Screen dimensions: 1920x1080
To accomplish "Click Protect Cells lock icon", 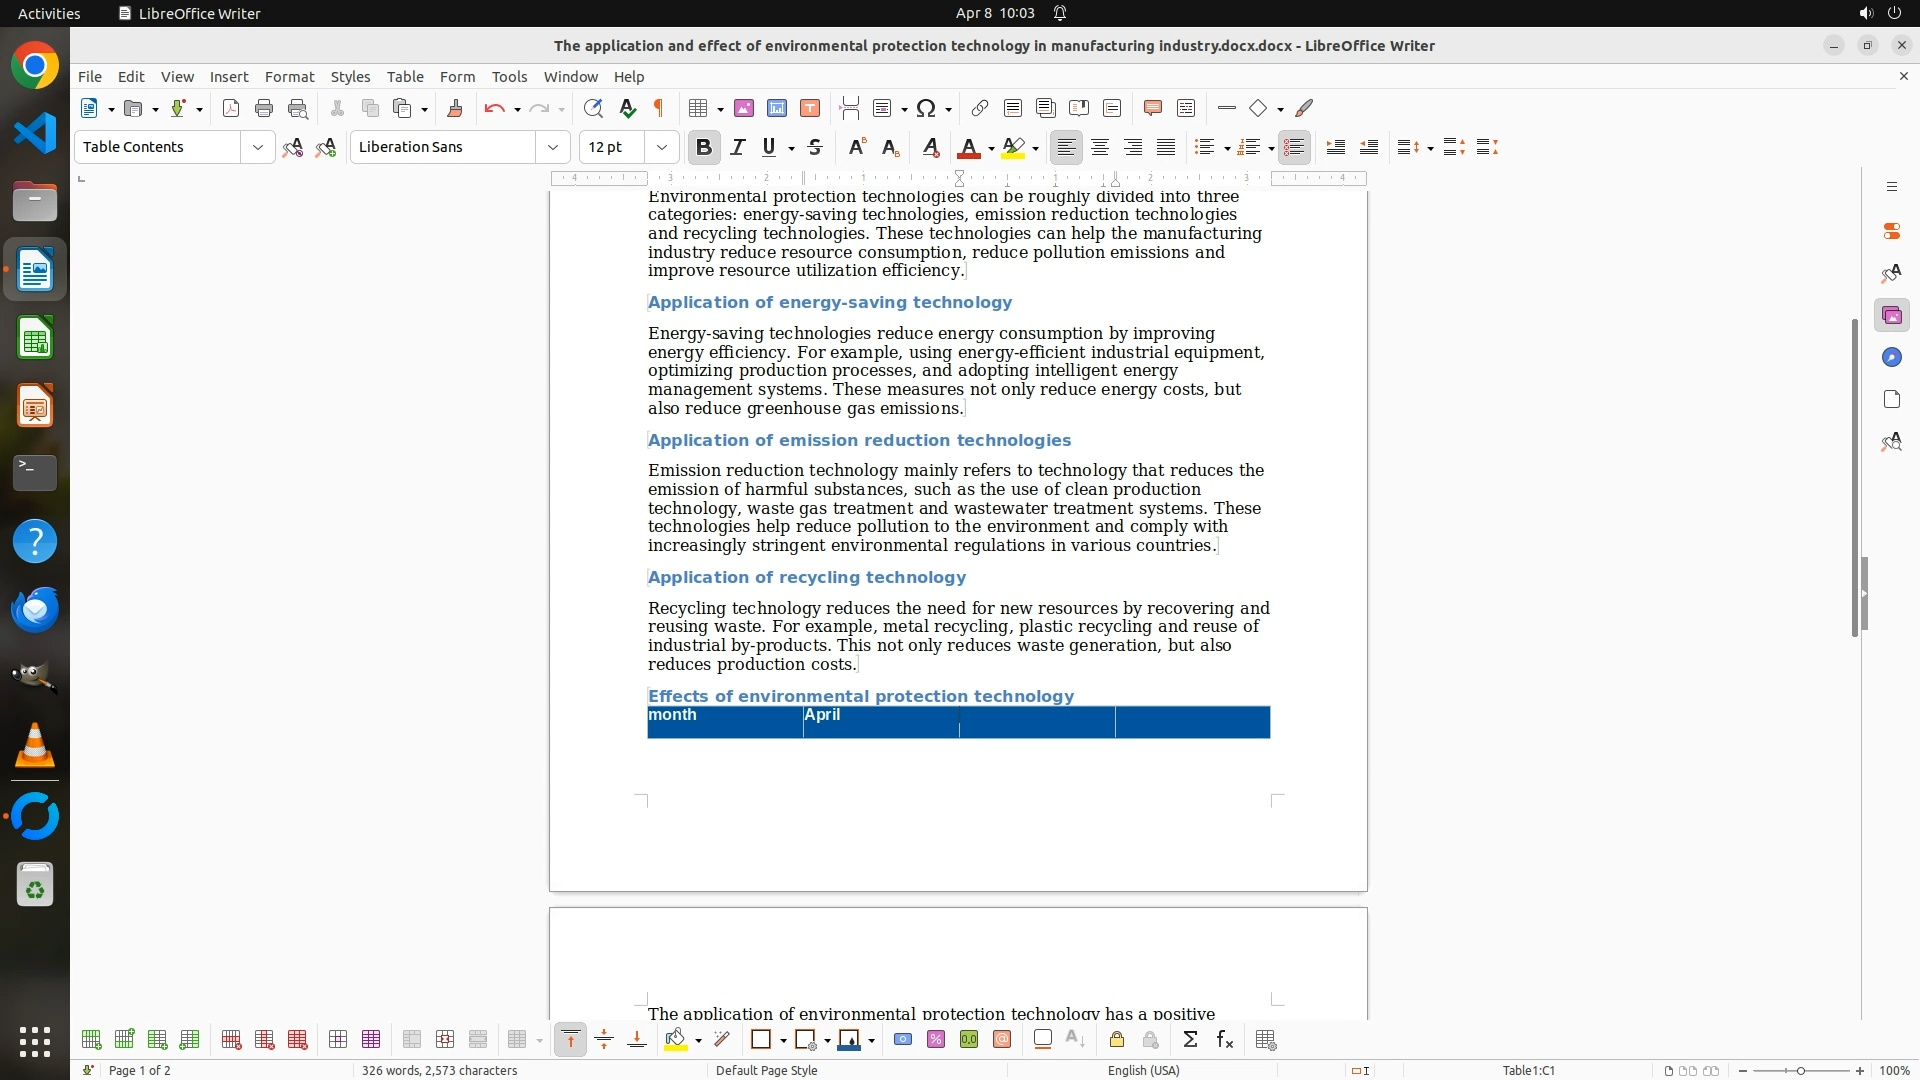I will tap(1117, 1040).
